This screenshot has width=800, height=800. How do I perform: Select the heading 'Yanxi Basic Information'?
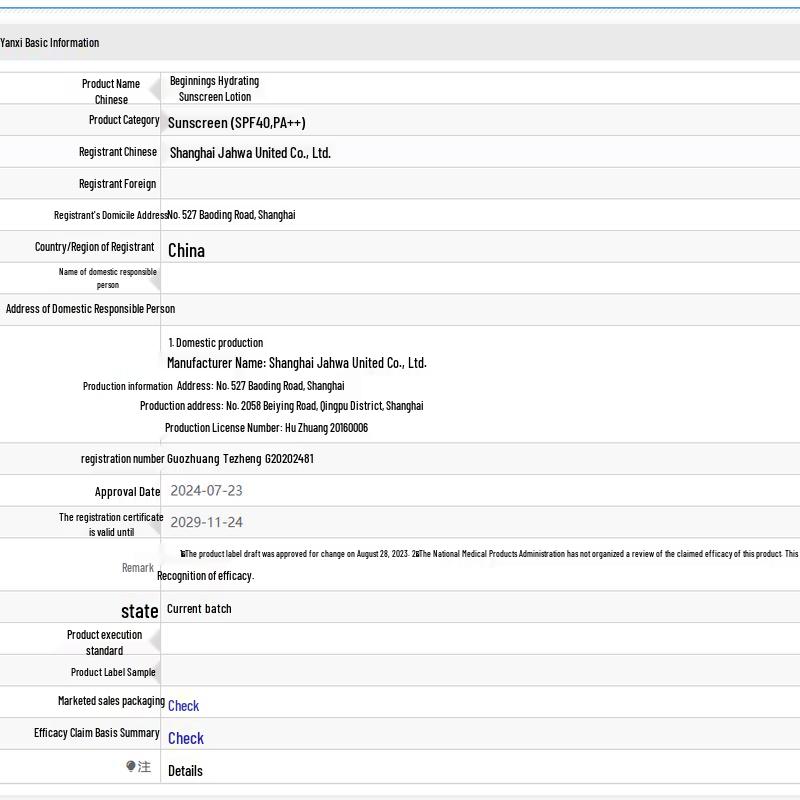tap(49, 43)
